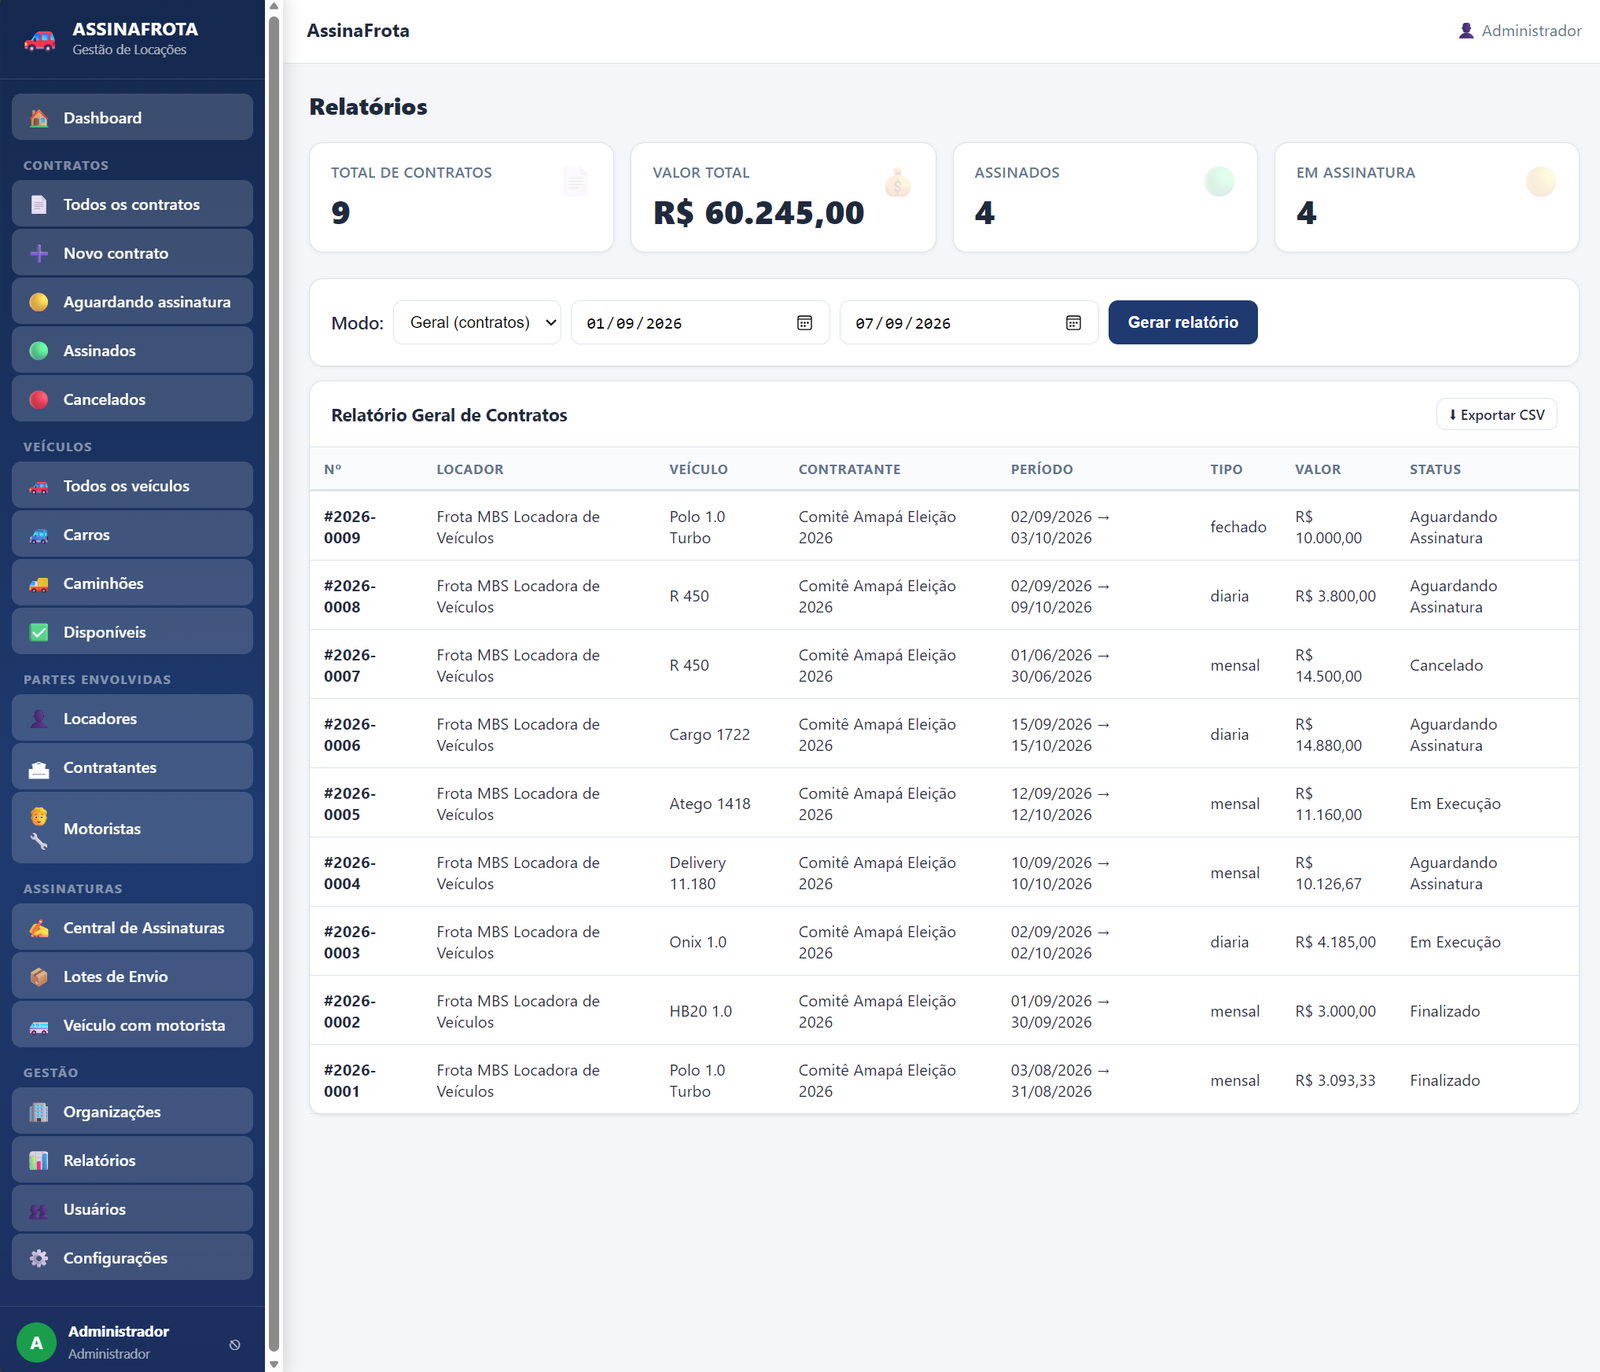Image resolution: width=1600 pixels, height=1372 pixels.
Task: Open Veículo com motorista menu item
Action: click(x=132, y=1025)
